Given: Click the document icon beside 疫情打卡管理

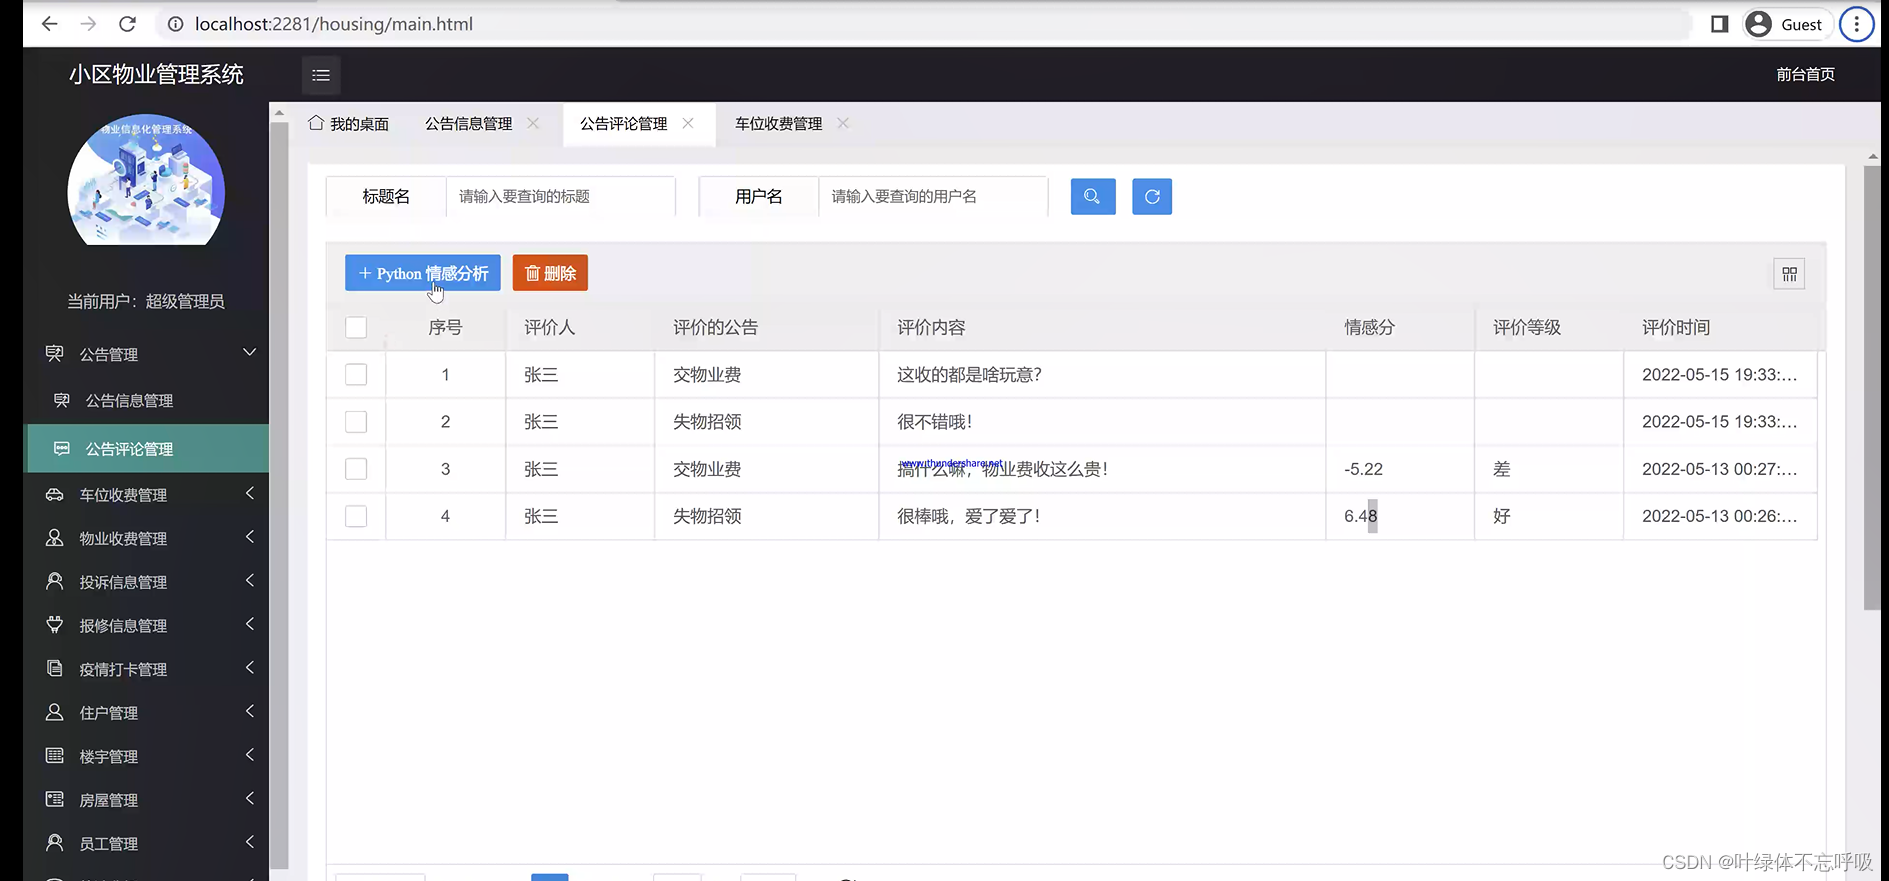Looking at the screenshot, I should (55, 668).
